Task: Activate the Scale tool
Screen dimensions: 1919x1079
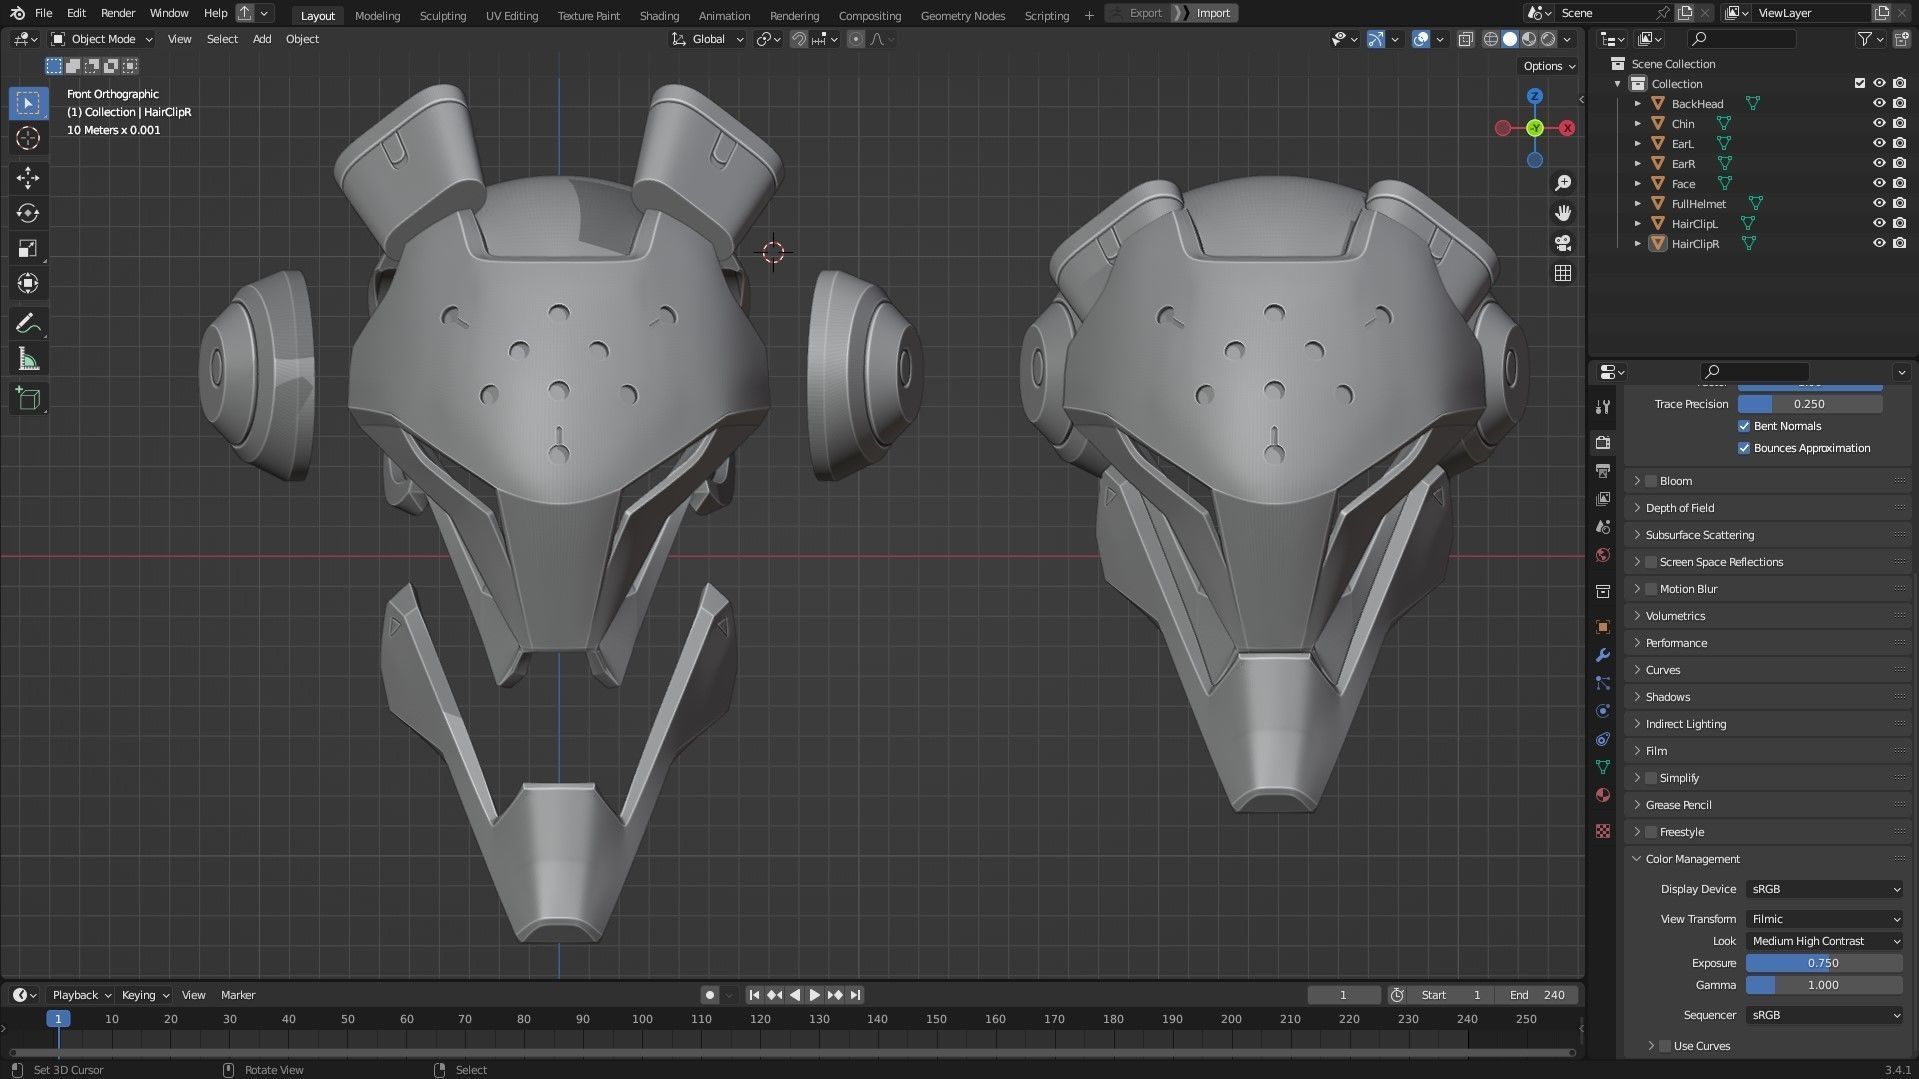Action: tap(28, 248)
